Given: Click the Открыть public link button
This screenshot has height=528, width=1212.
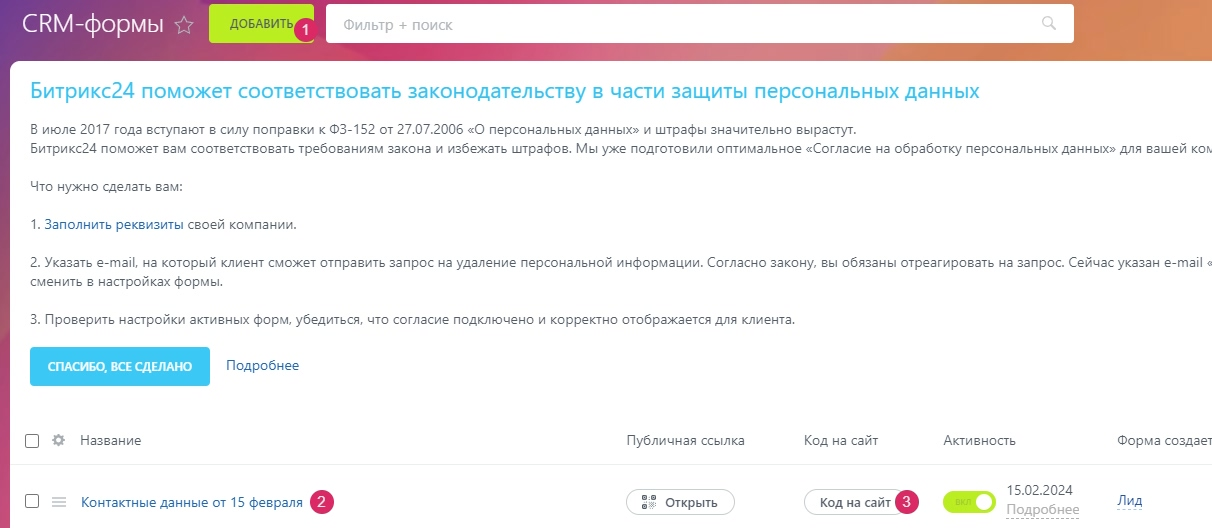Looking at the screenshot, I should (680, 502).
